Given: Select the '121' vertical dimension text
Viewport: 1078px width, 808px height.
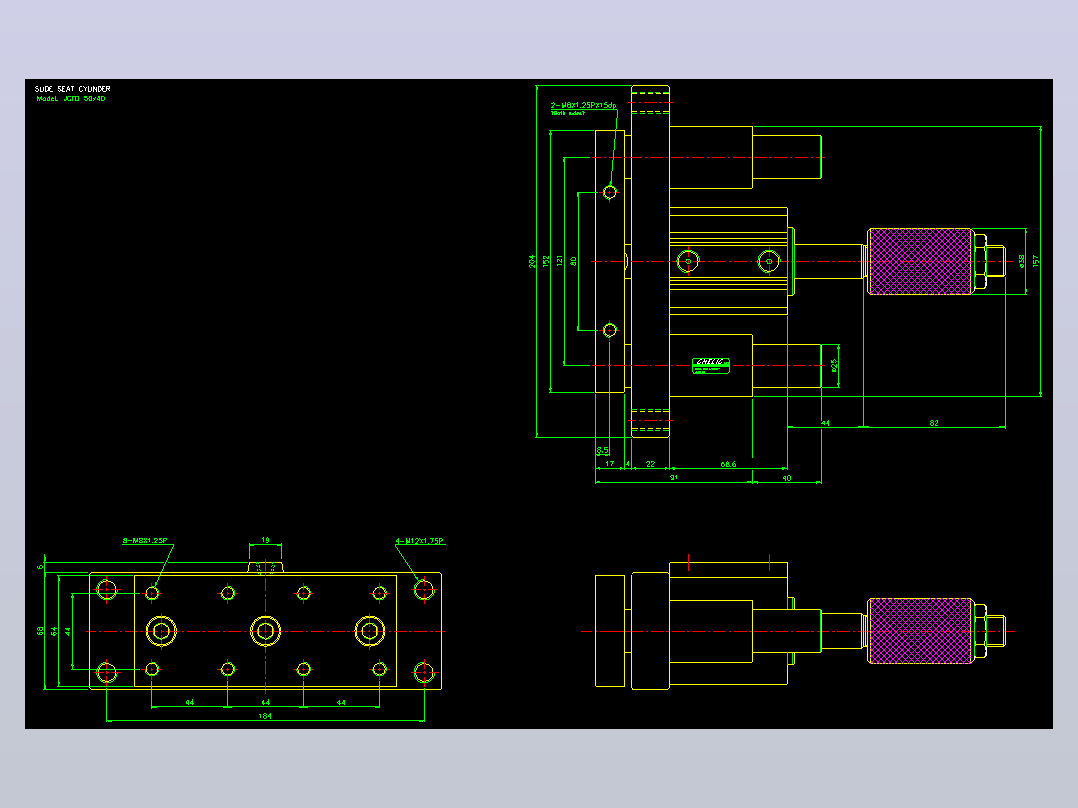Looking at the screenshot, I should coord(560,261).
